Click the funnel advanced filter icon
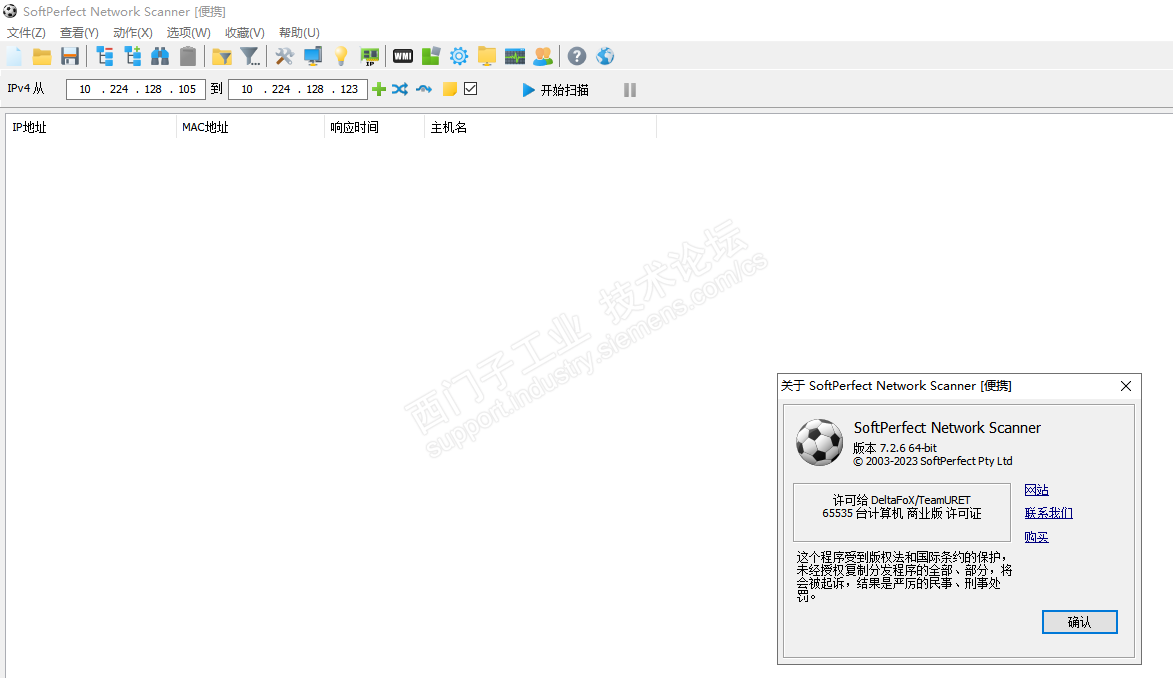Screen dimensions: 1173x678 (249, 56)
